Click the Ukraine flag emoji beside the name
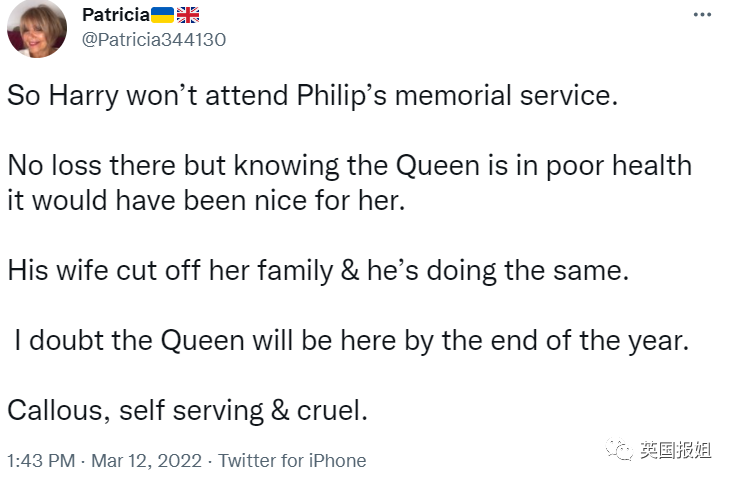The height and width of the screenshot is (482, 735). [162, 15]
